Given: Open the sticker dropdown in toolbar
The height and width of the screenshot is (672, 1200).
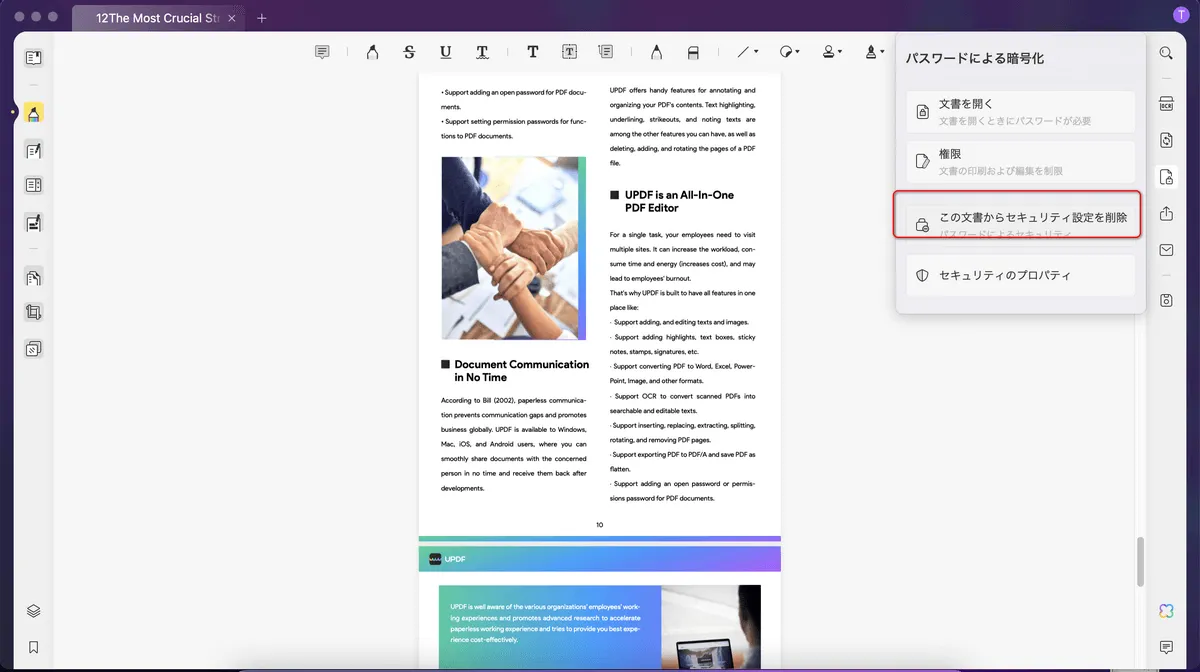Looking at the screenshot, I should click(x=790, y=52).
